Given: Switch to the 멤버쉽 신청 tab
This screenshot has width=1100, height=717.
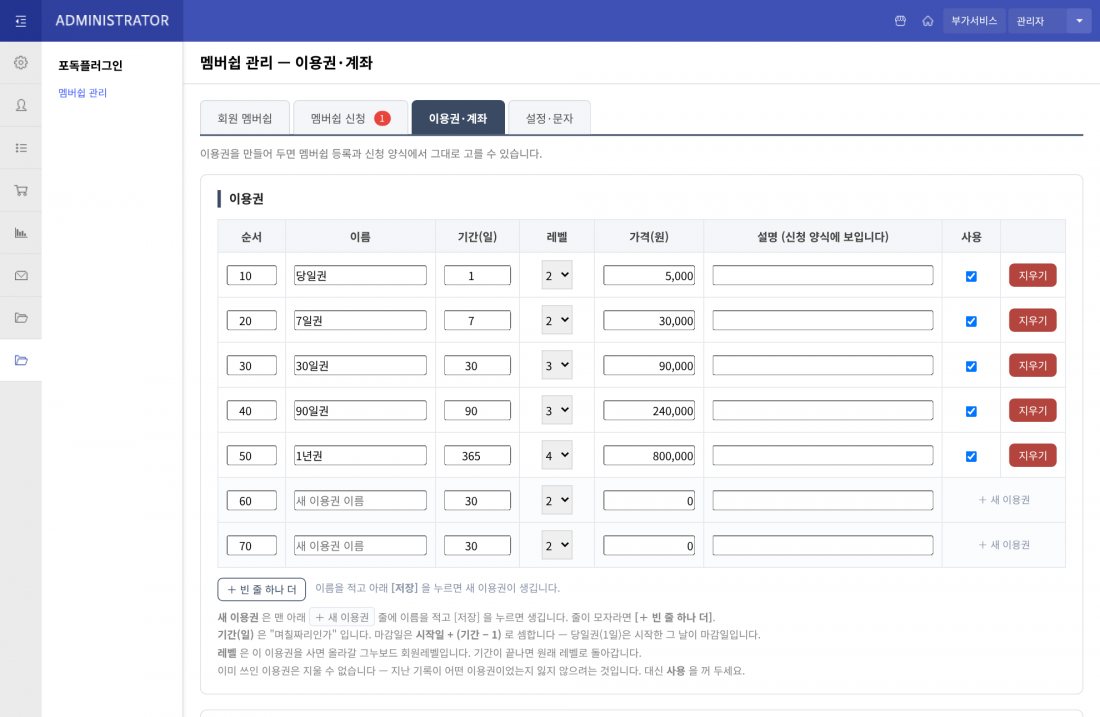Looking at the screenshot, I should 350,118.
